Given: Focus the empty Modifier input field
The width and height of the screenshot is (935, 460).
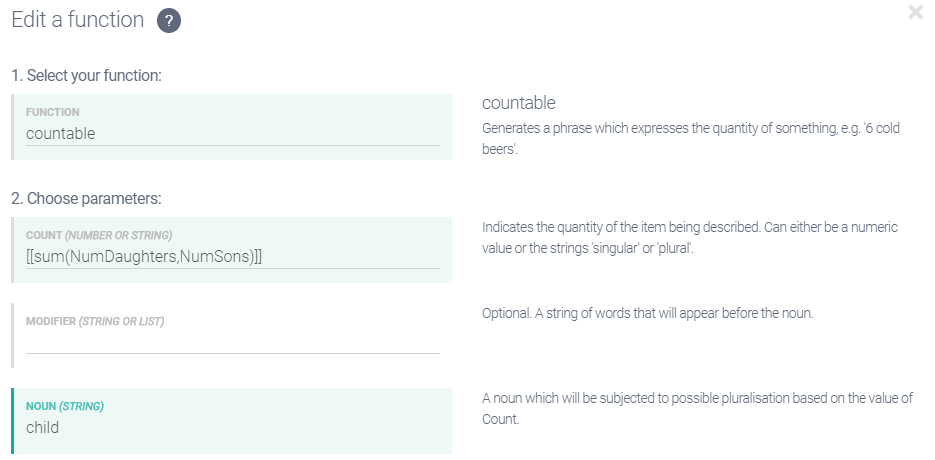Looking at the screenshot, I should click(x=232, y=342).
